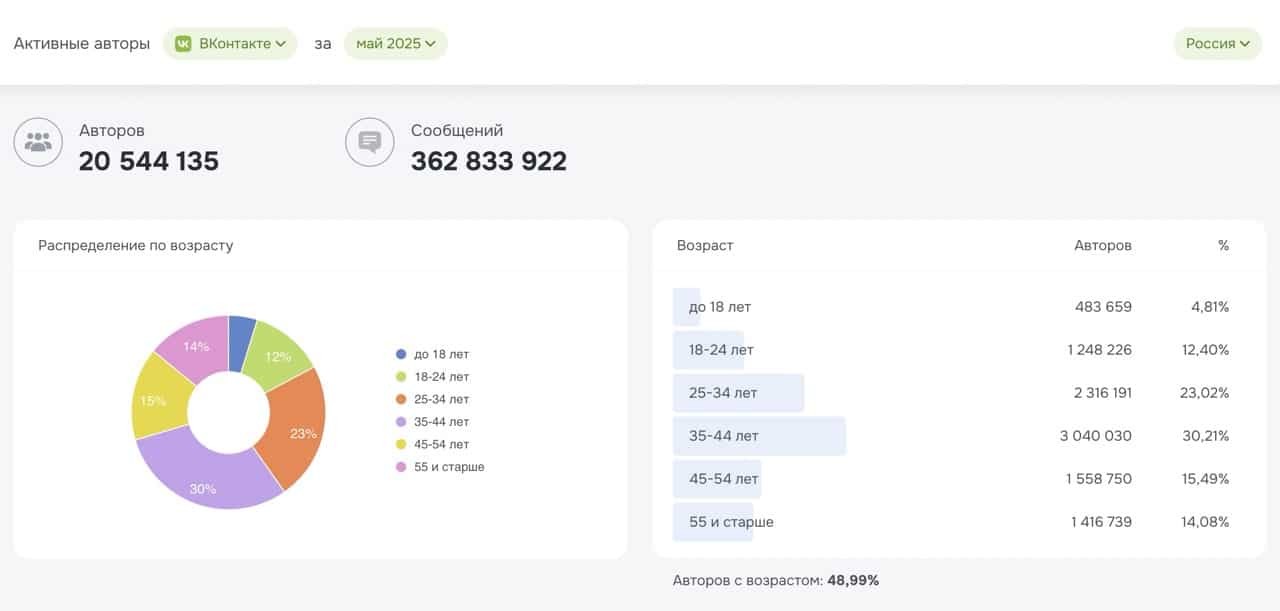This screenshot has width=1280, height=611.
Task: Click the percentage 23,02%
Action: (x=1205, y=393)
